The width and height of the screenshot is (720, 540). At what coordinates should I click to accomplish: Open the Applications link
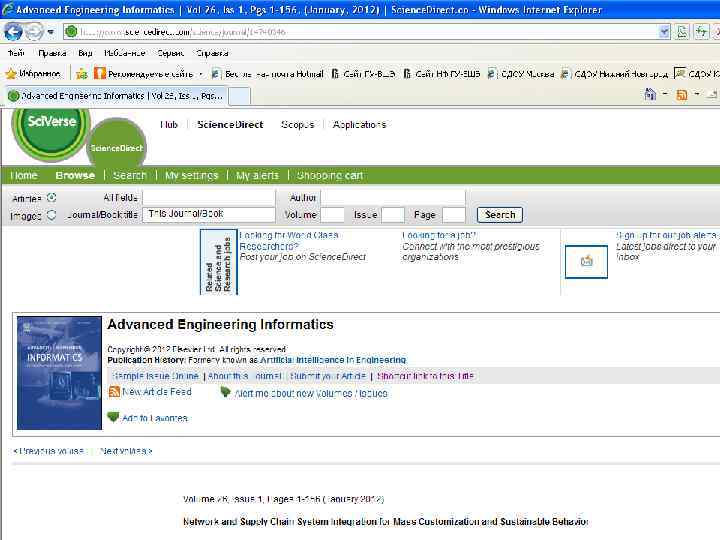[359, 124]
